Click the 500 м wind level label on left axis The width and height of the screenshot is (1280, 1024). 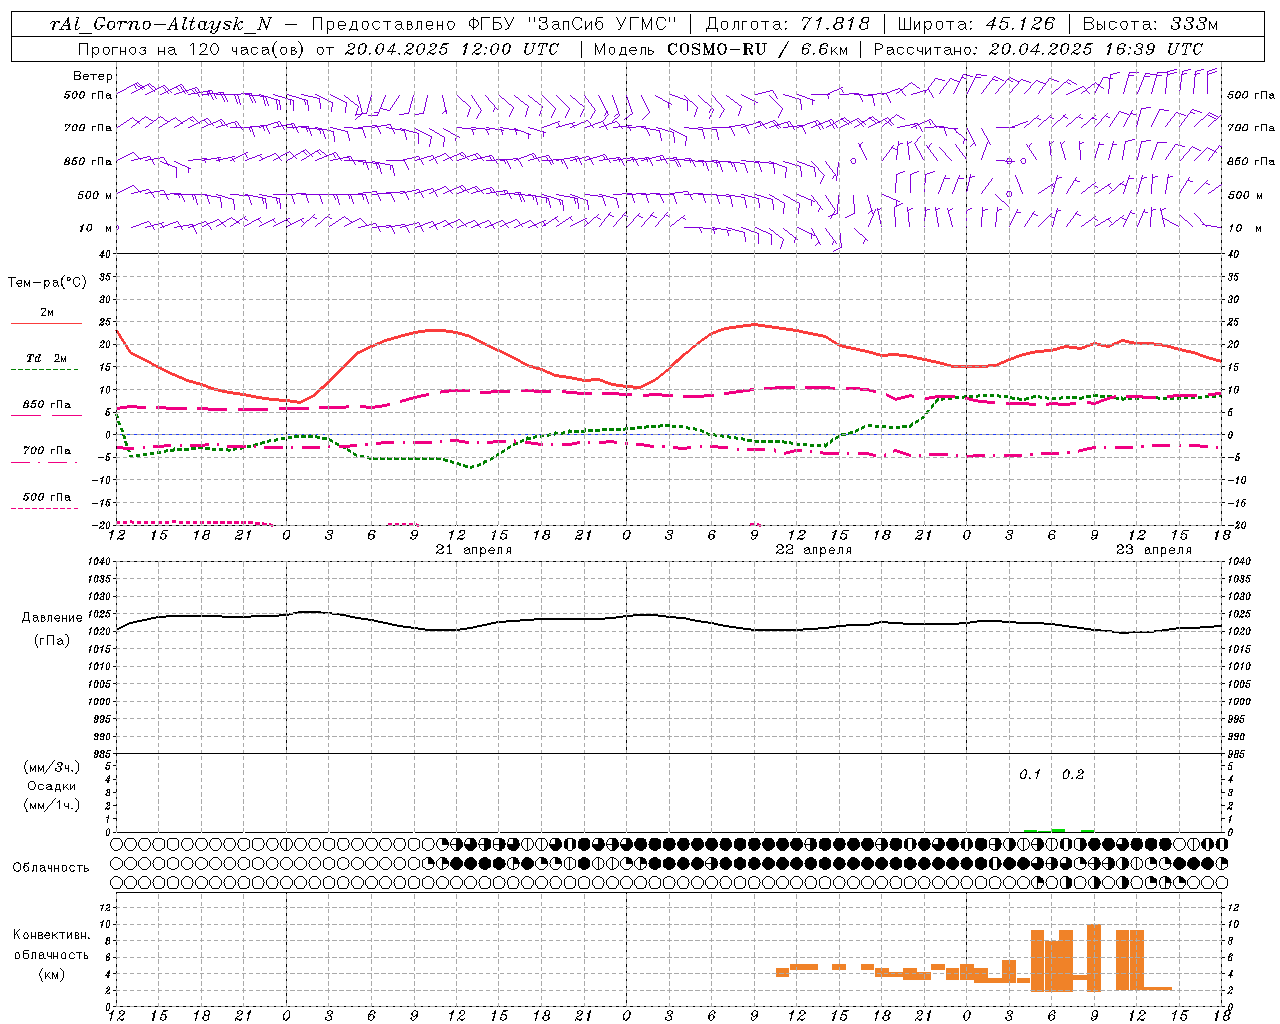click(95, 195)
